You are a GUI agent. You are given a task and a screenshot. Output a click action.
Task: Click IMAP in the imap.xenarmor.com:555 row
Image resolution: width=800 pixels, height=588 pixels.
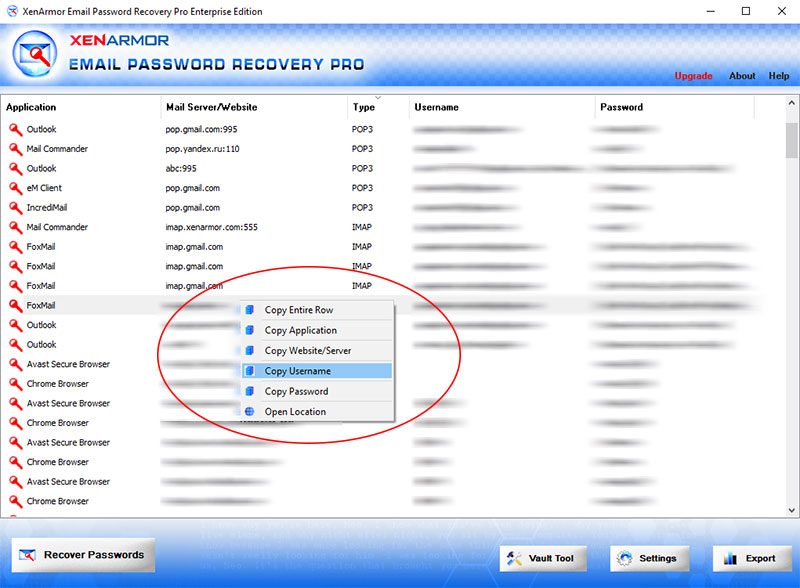pyautogui.click(x=362, y=227)
